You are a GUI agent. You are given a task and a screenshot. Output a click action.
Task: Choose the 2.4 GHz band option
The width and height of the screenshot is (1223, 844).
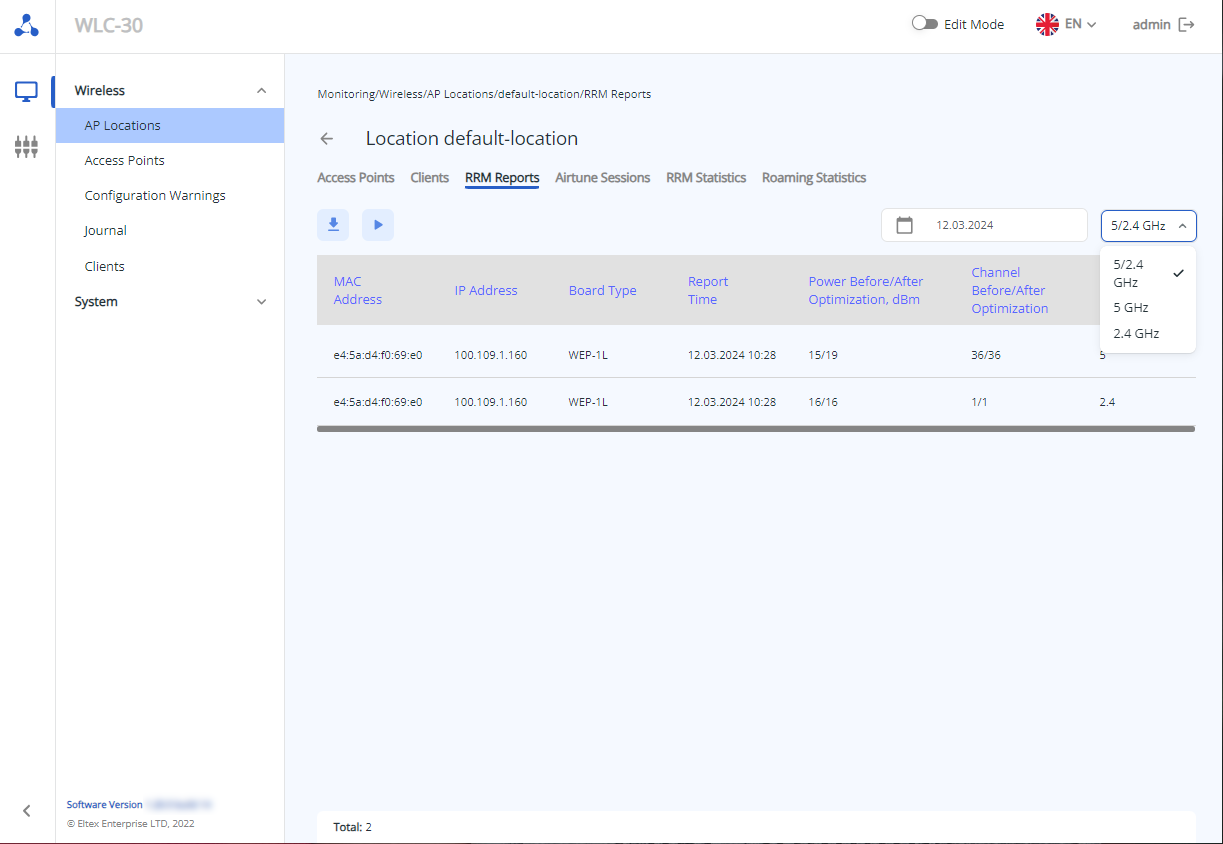[x=1136, y=334]
